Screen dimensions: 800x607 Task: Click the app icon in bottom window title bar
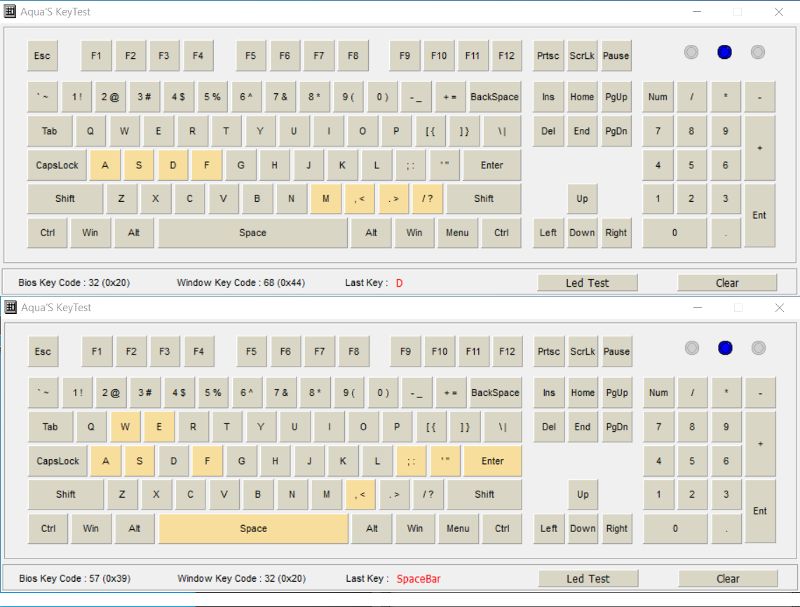click(x=10, y=307)
